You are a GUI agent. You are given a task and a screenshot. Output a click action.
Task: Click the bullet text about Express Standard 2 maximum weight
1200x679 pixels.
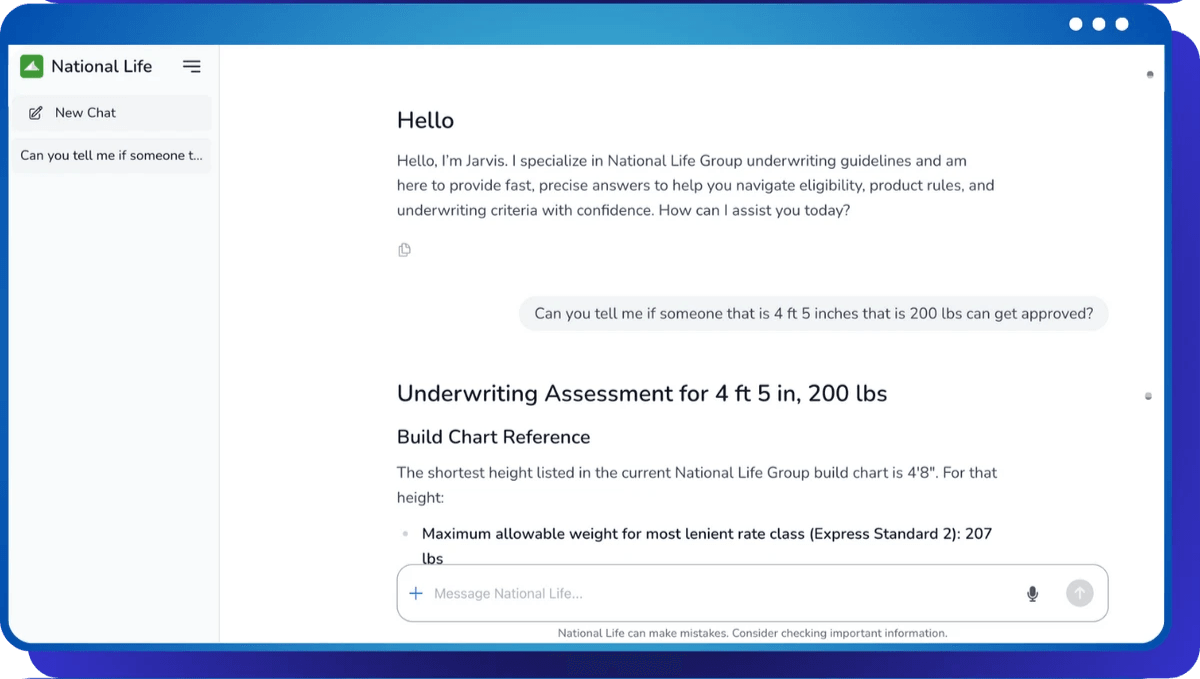coord(707,546)
